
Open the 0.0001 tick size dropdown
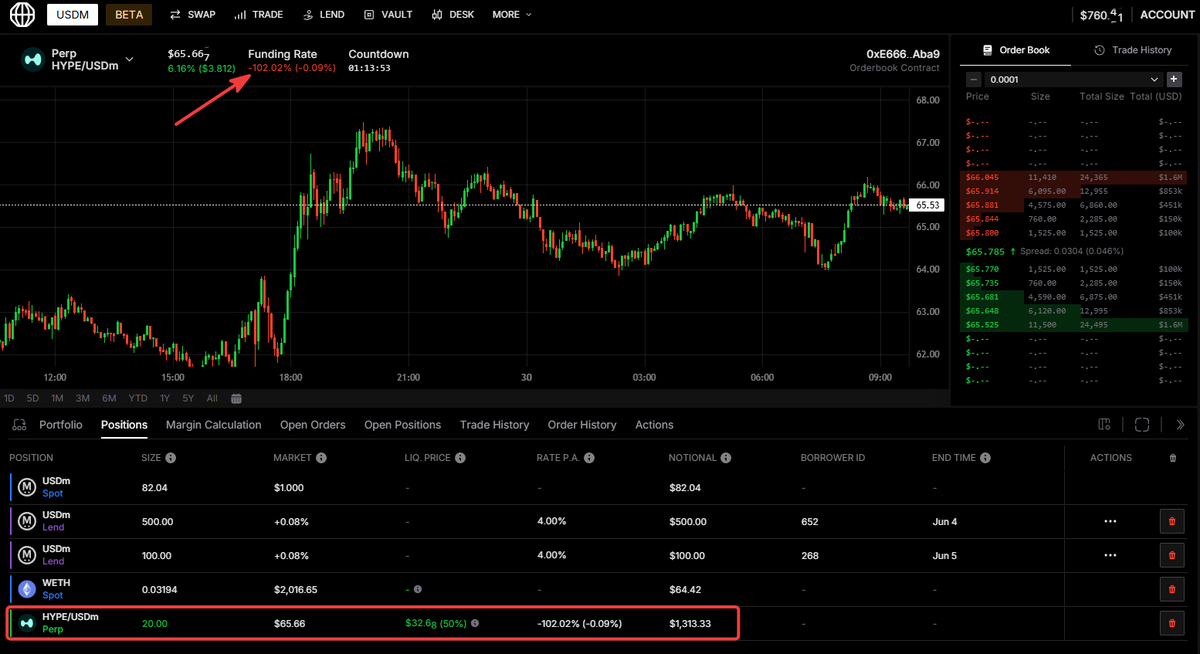click(1073, 79)
